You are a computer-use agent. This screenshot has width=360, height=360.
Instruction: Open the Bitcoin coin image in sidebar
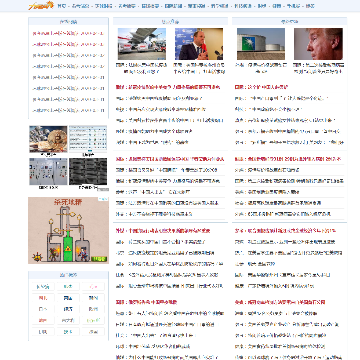[48, 139]
